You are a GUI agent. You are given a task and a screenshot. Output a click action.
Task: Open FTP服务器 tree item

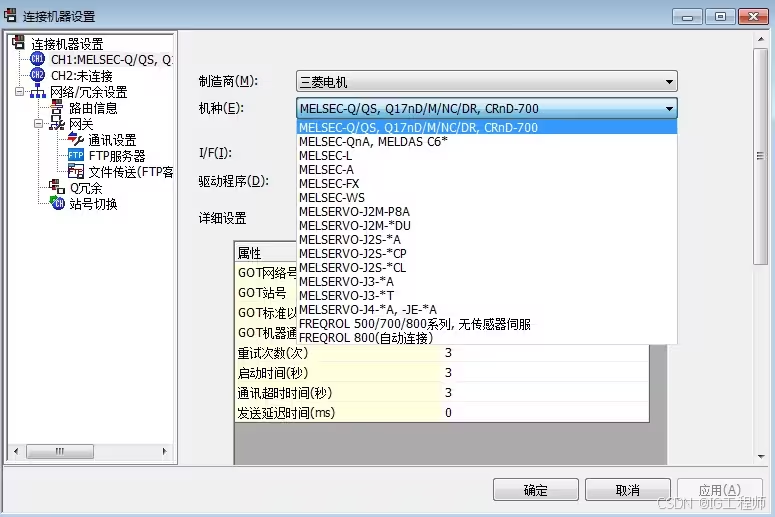(x=117, y=156)
